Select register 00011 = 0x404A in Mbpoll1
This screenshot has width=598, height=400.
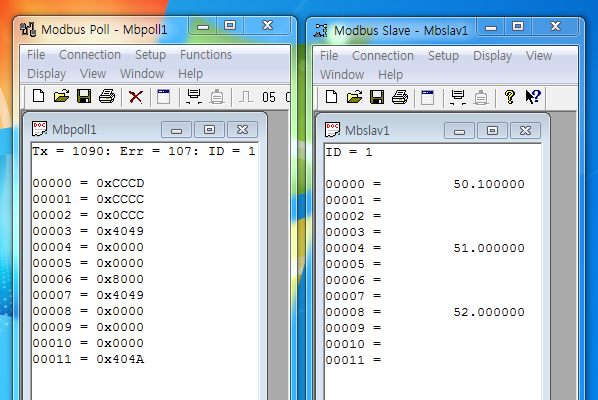pos(88,359)
